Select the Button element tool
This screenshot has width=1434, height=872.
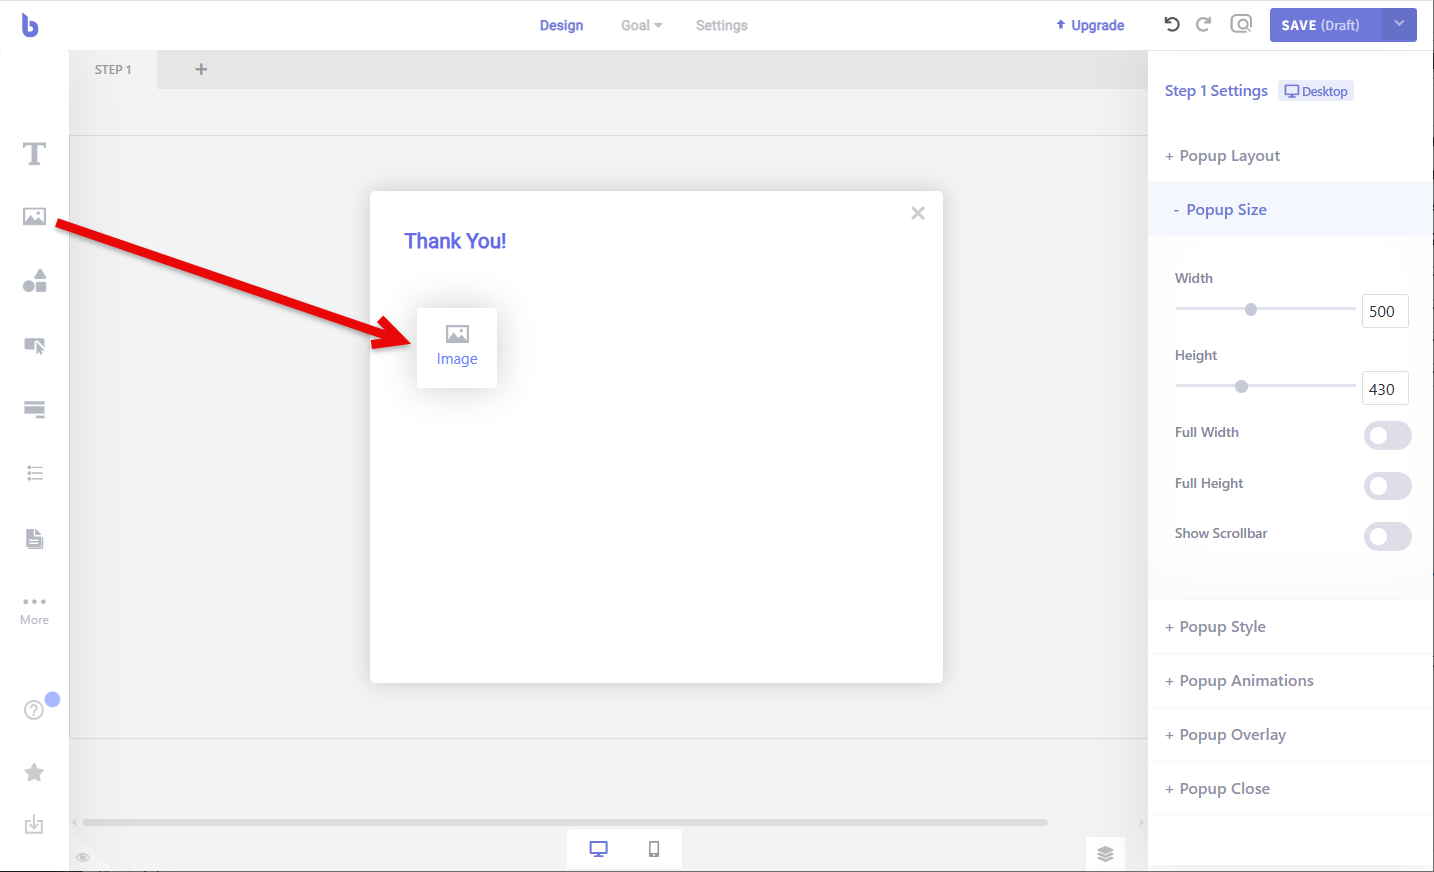[34, 346]
